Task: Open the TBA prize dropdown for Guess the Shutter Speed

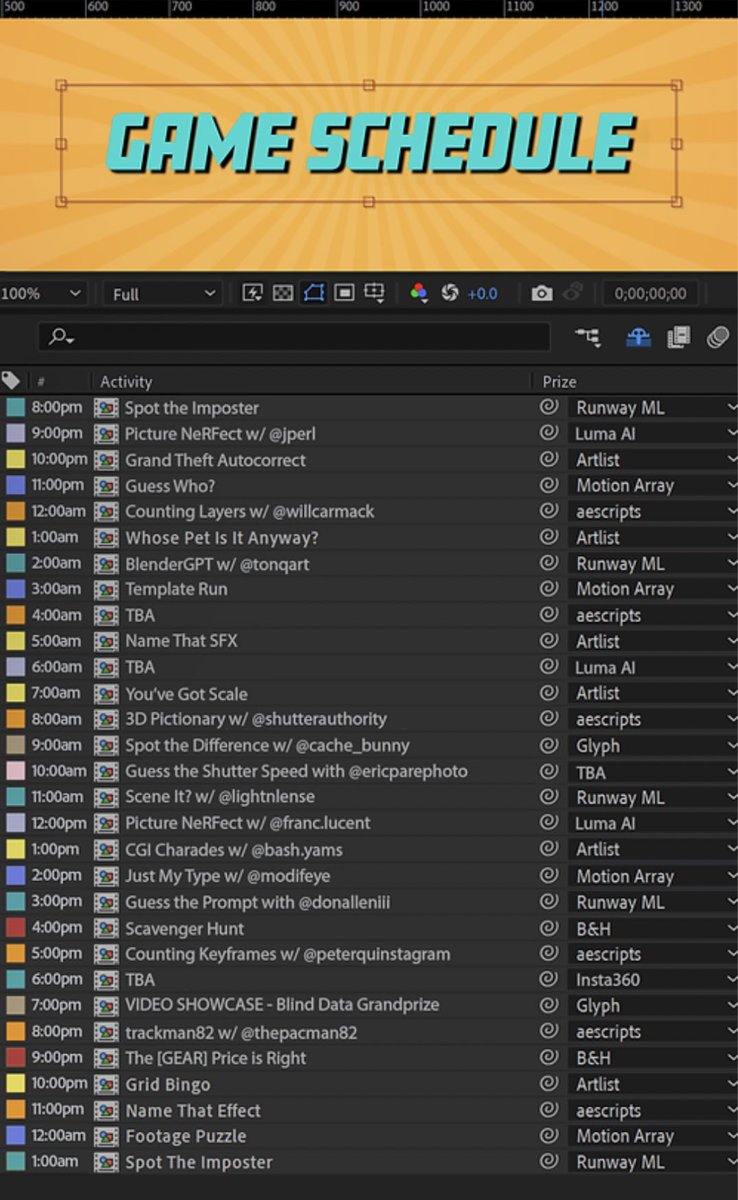Action: pyautogui.click(x=653, y=771)
